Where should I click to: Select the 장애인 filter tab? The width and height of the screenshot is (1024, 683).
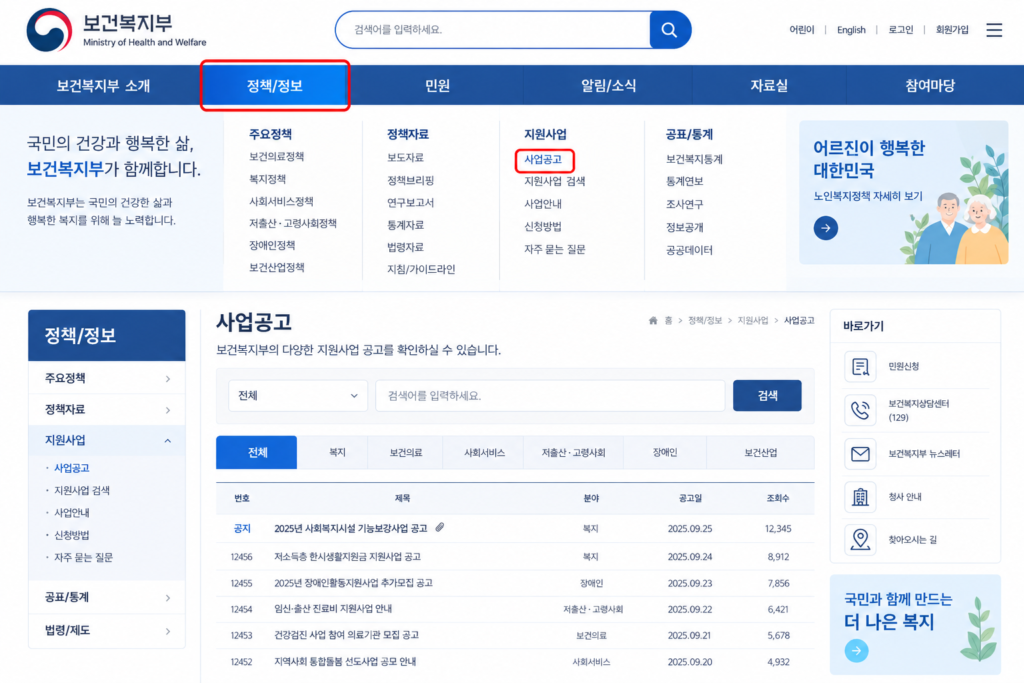(665, 453)
